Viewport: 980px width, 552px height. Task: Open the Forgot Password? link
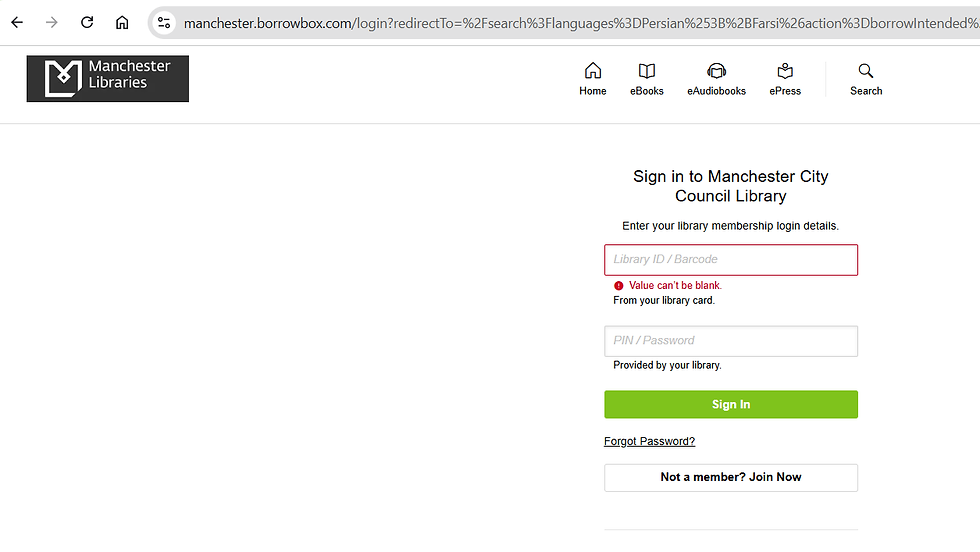coord(649,441)
